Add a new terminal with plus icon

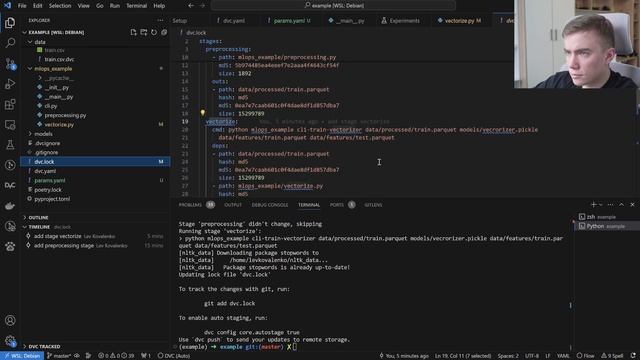(x=593, y=204)
